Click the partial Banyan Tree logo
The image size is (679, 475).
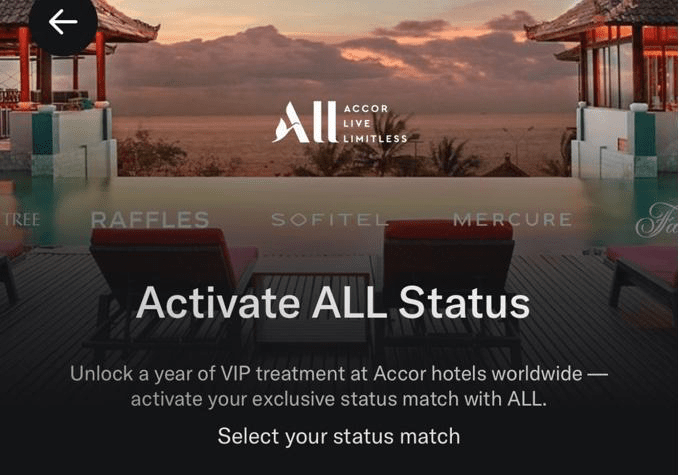click(x=20, y=220)
